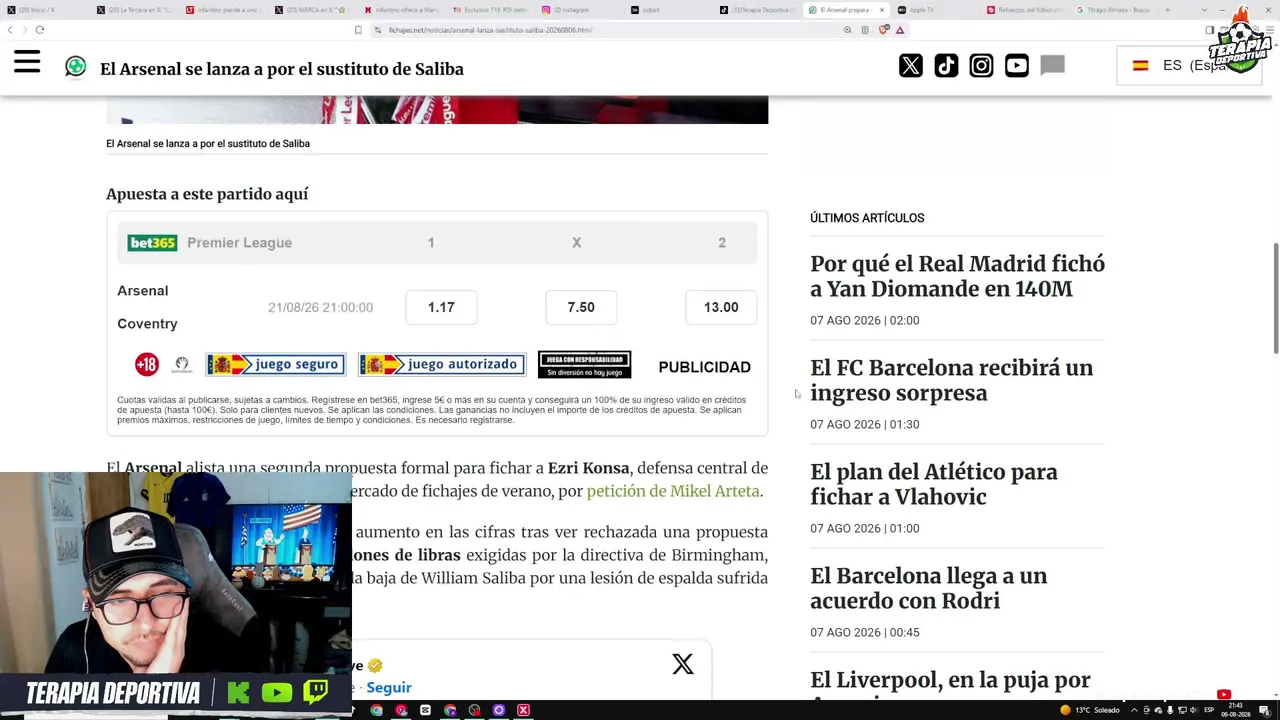The width and height of the screenshot is (1280, 720).
Task: Click the green football site logo
Action: point(75,67)
